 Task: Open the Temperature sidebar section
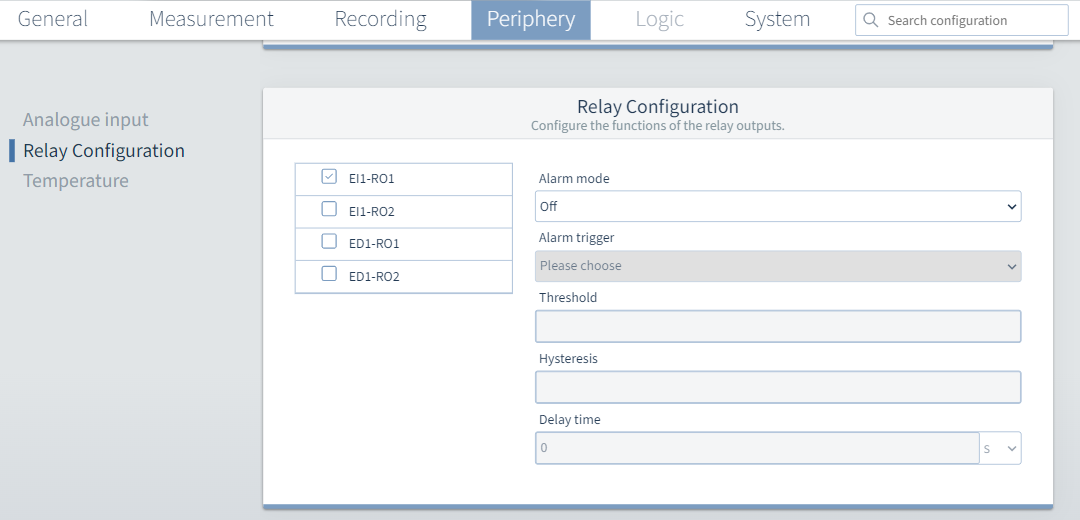pyautogui.click(x=76, y=181)
